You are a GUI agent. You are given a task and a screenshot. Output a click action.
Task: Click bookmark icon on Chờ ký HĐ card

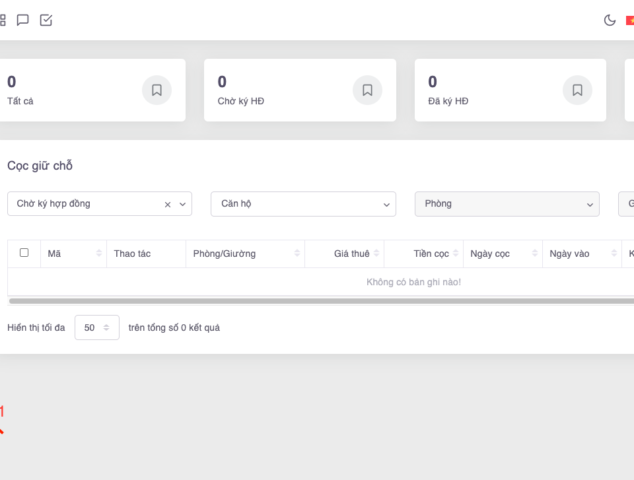point(367,90)
